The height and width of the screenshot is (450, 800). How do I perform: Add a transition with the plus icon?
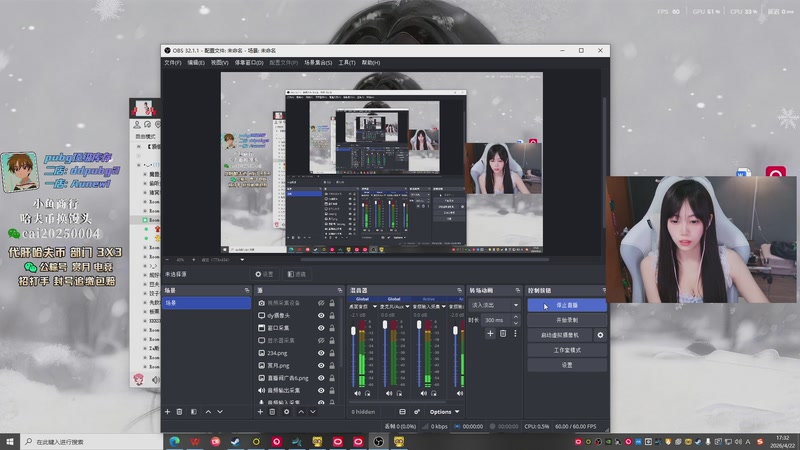[x=490, y=334]
